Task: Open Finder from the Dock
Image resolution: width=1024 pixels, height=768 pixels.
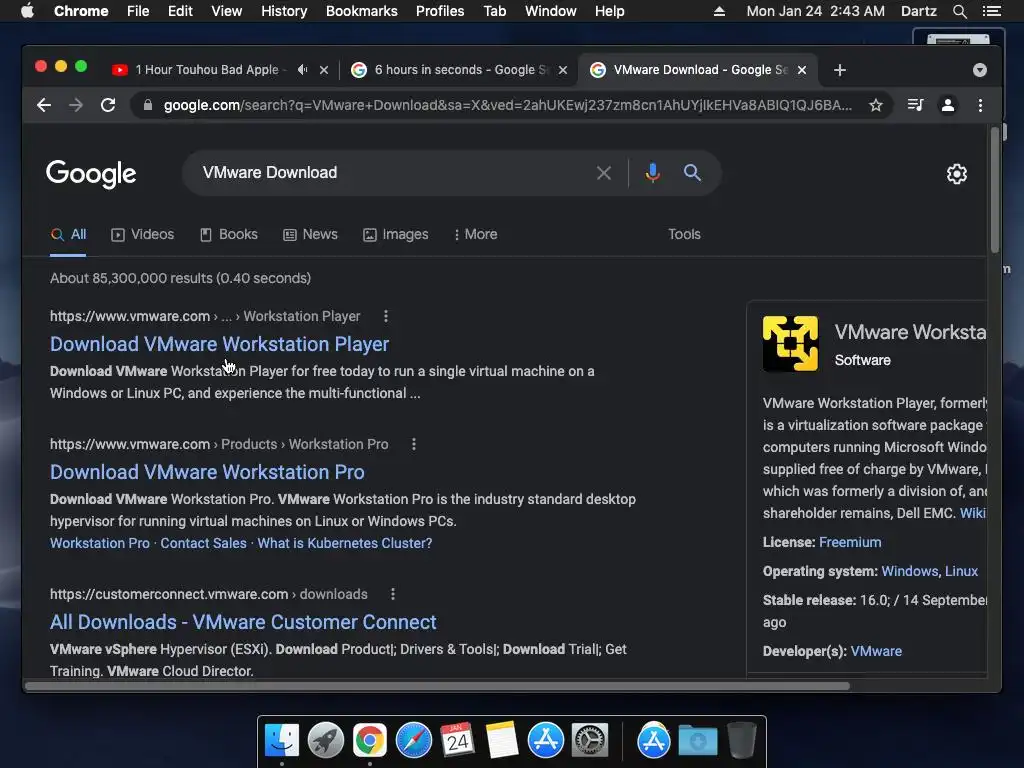Action: pos(282,741)
